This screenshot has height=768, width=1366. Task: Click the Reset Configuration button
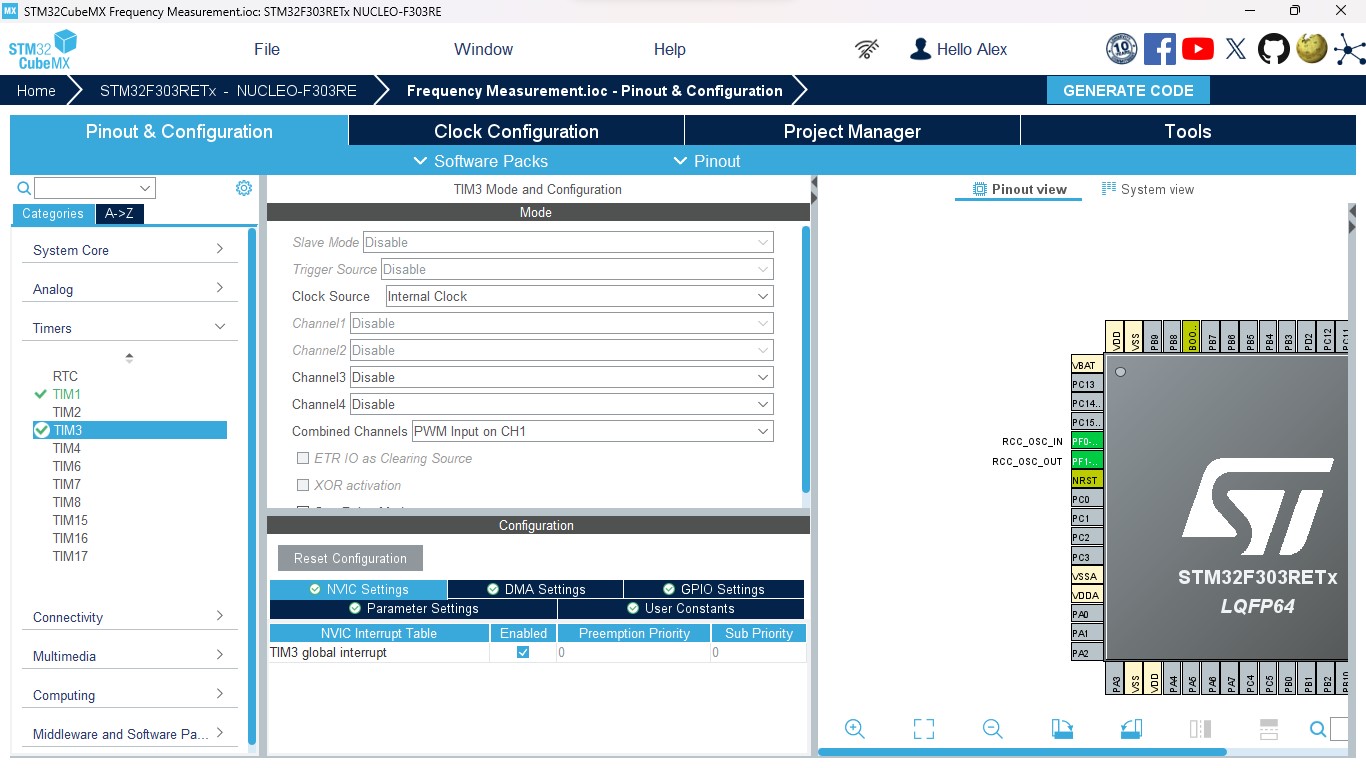pyautogui.click(x=350, y=558)
